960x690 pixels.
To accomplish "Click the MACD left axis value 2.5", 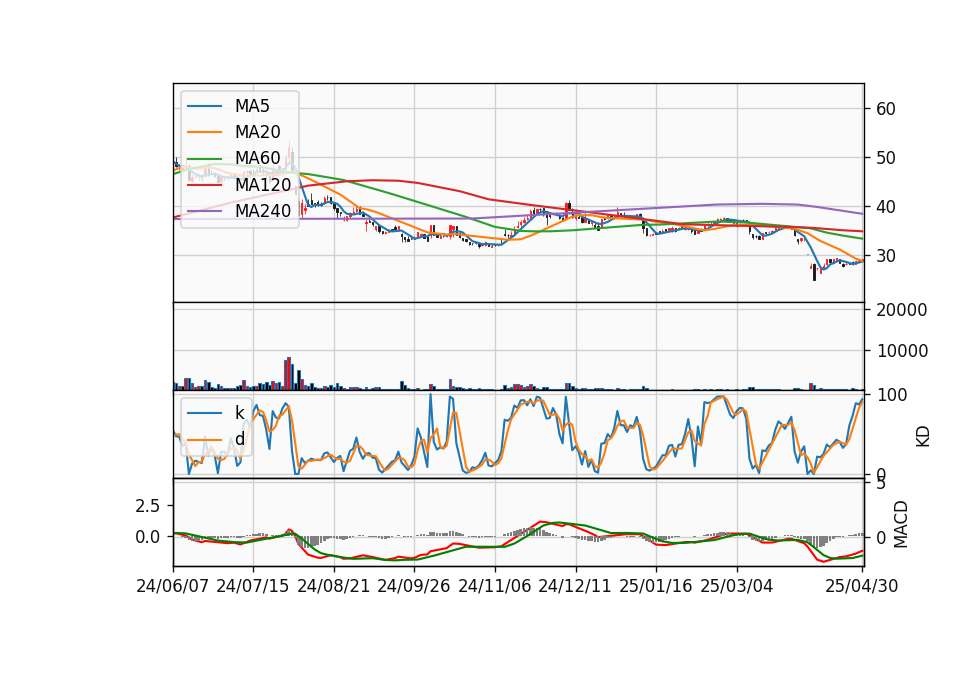I will point(148,506).
